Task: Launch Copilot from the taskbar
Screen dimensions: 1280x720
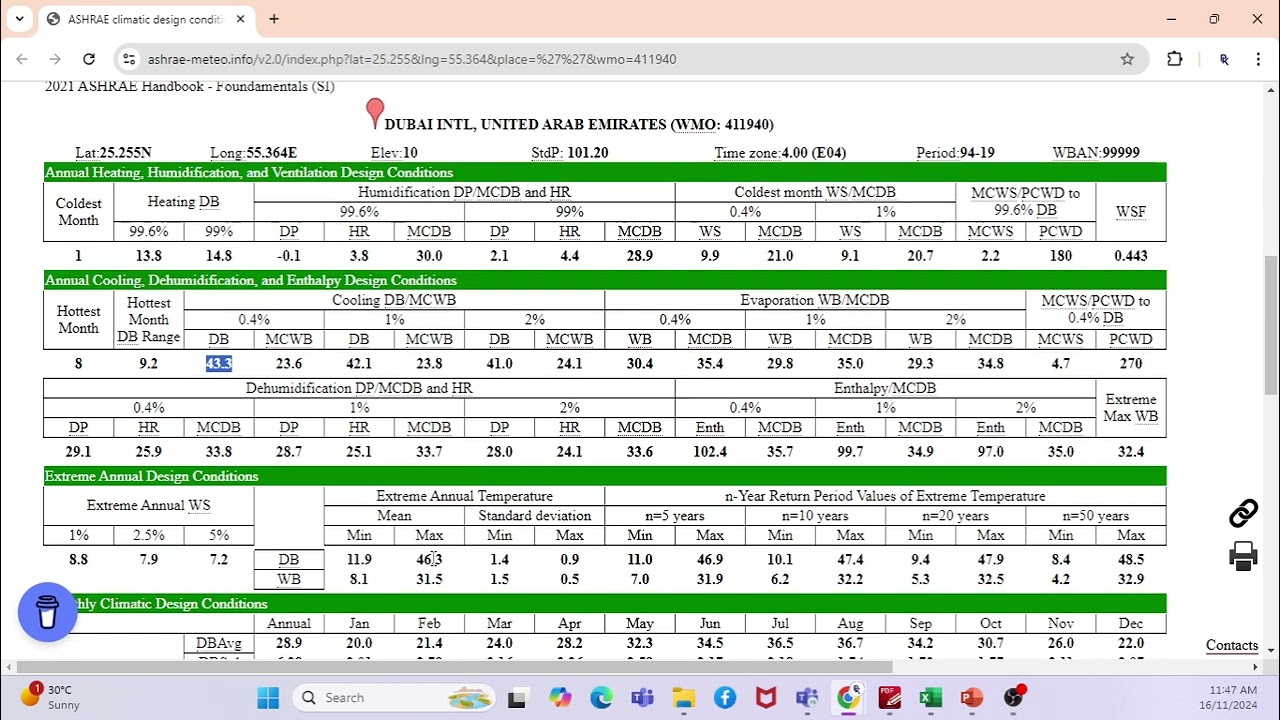Action: (x=560, y=698)
